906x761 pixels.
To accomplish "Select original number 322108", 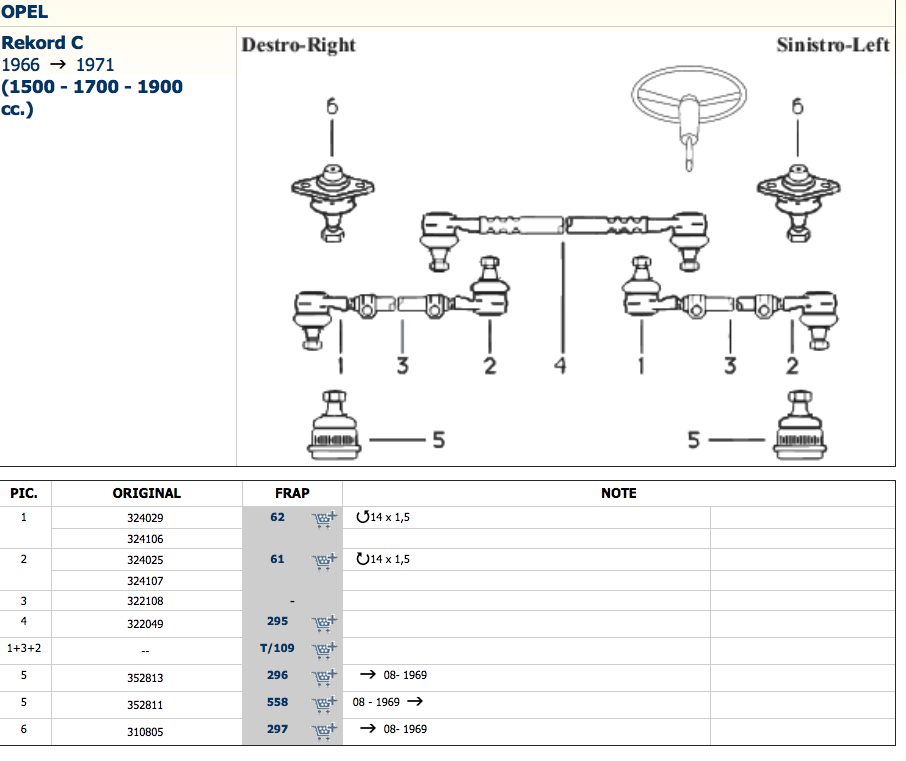I will [x=145, y=601].
